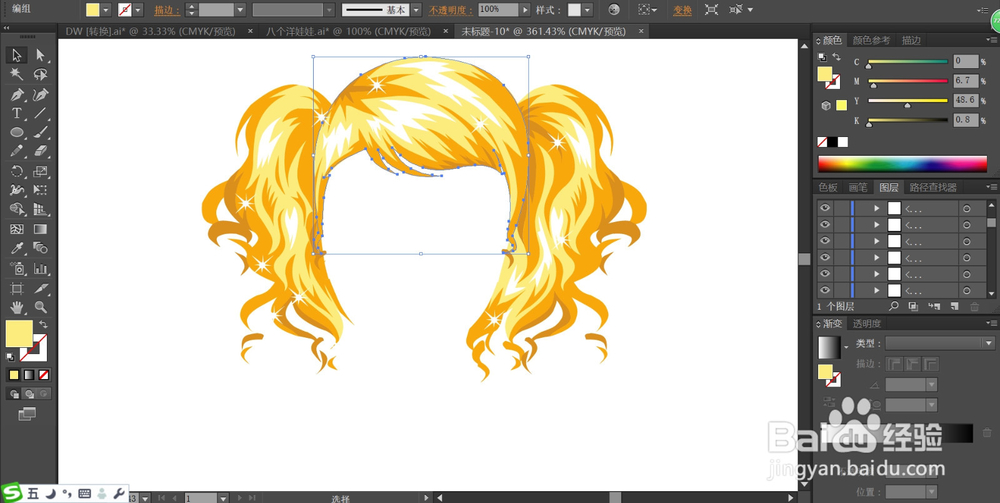The image size is (1000, 503).
Task: Select the Mesh tool
Action: [17, 229]
